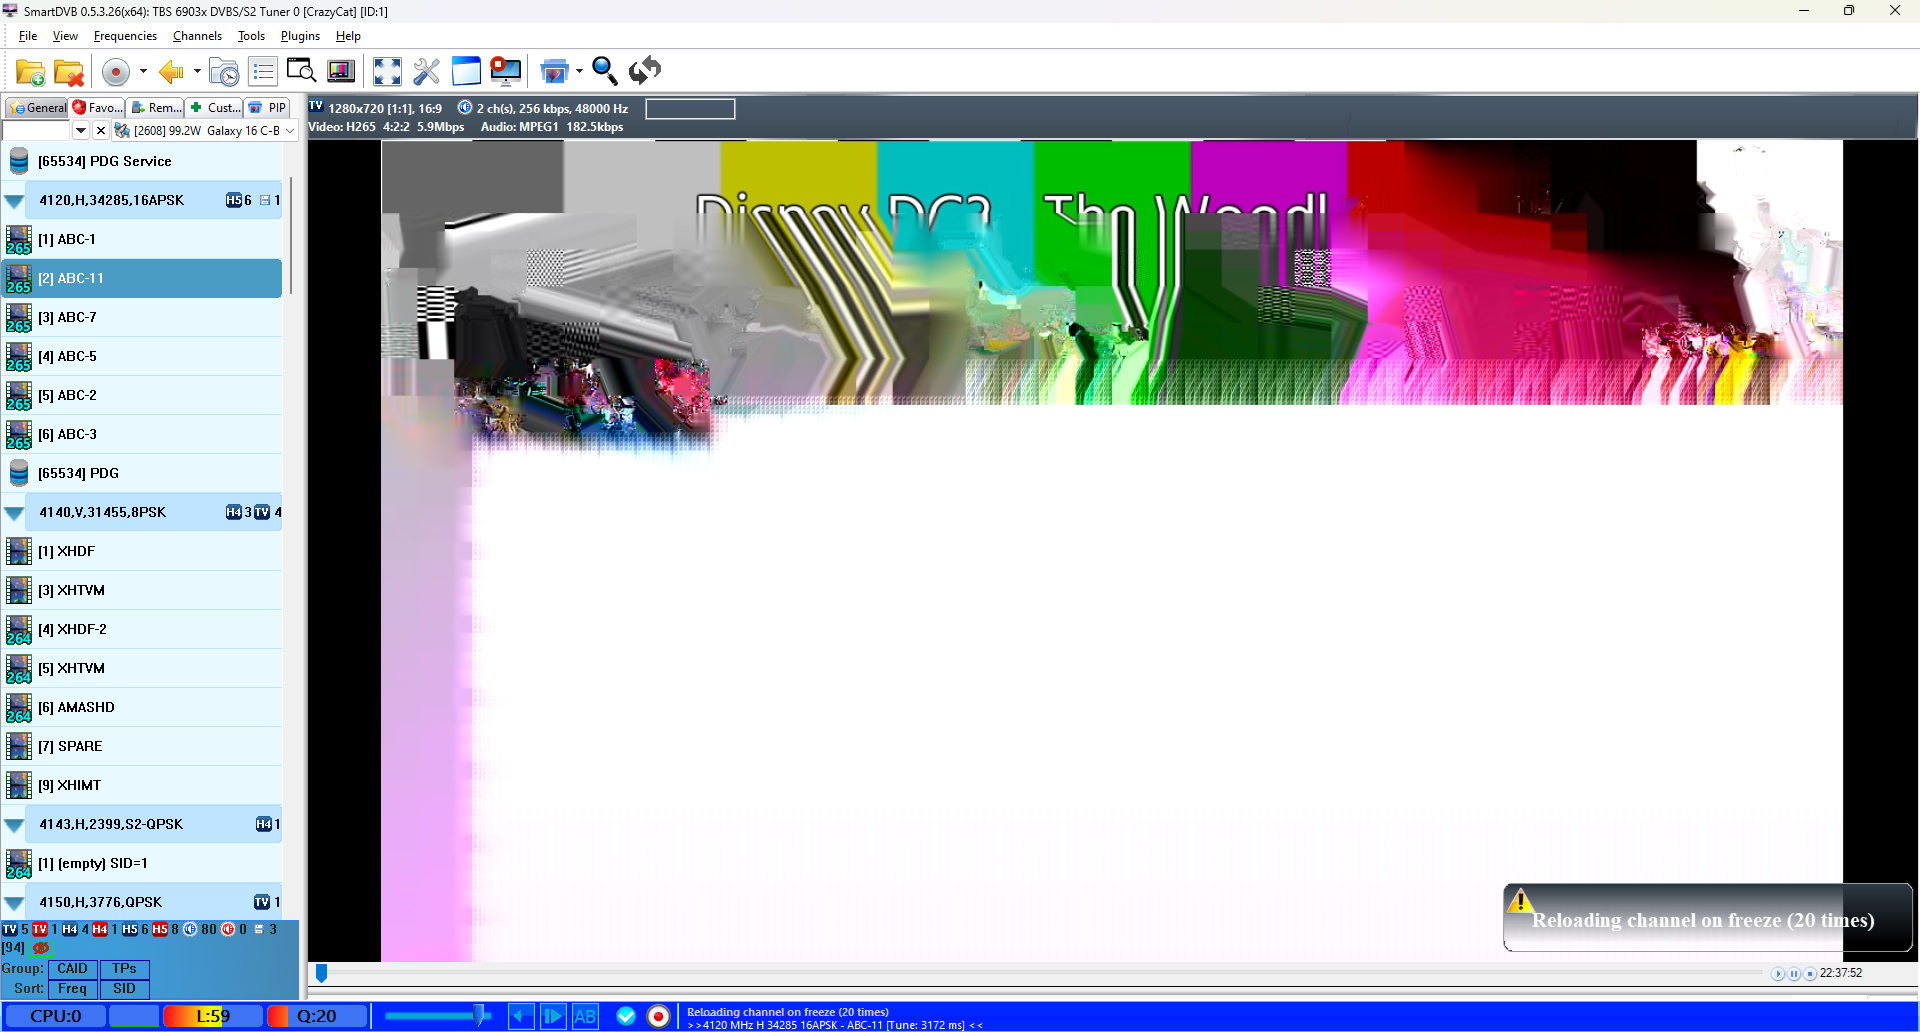Switch to the PIP tab
1920x1032 pixels.
(268, 108)
